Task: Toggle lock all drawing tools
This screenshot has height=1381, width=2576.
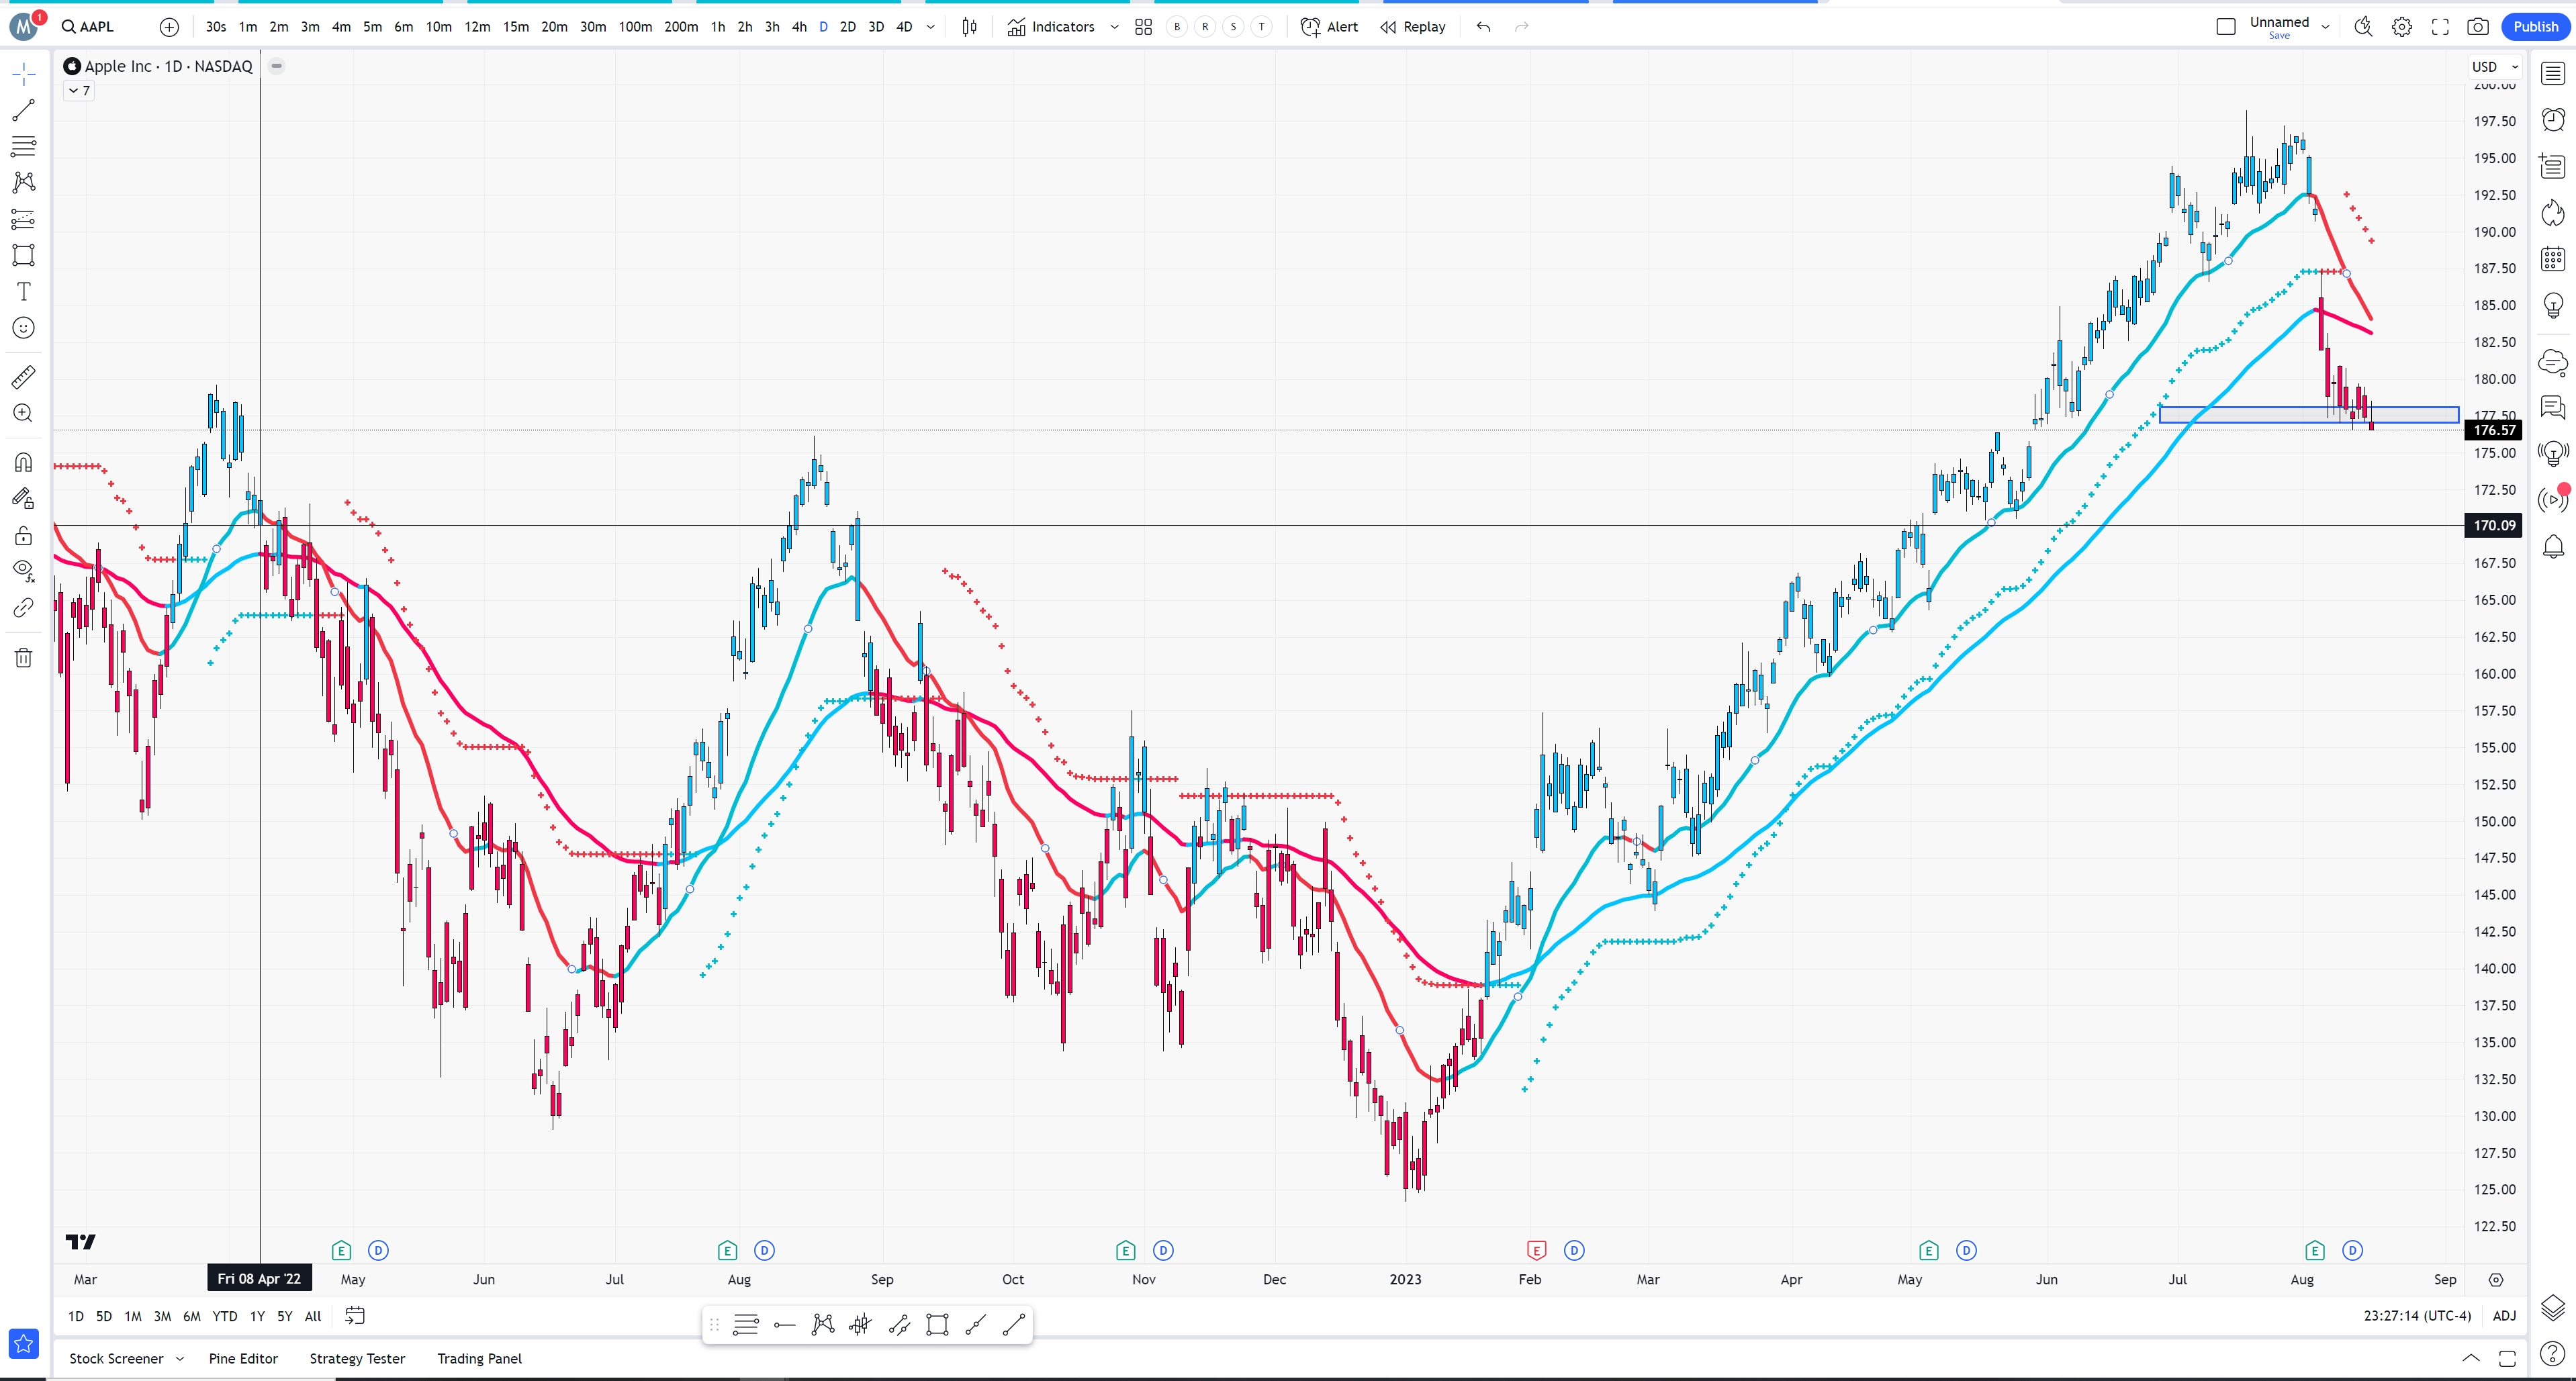Action: click(x=24, y=535)
